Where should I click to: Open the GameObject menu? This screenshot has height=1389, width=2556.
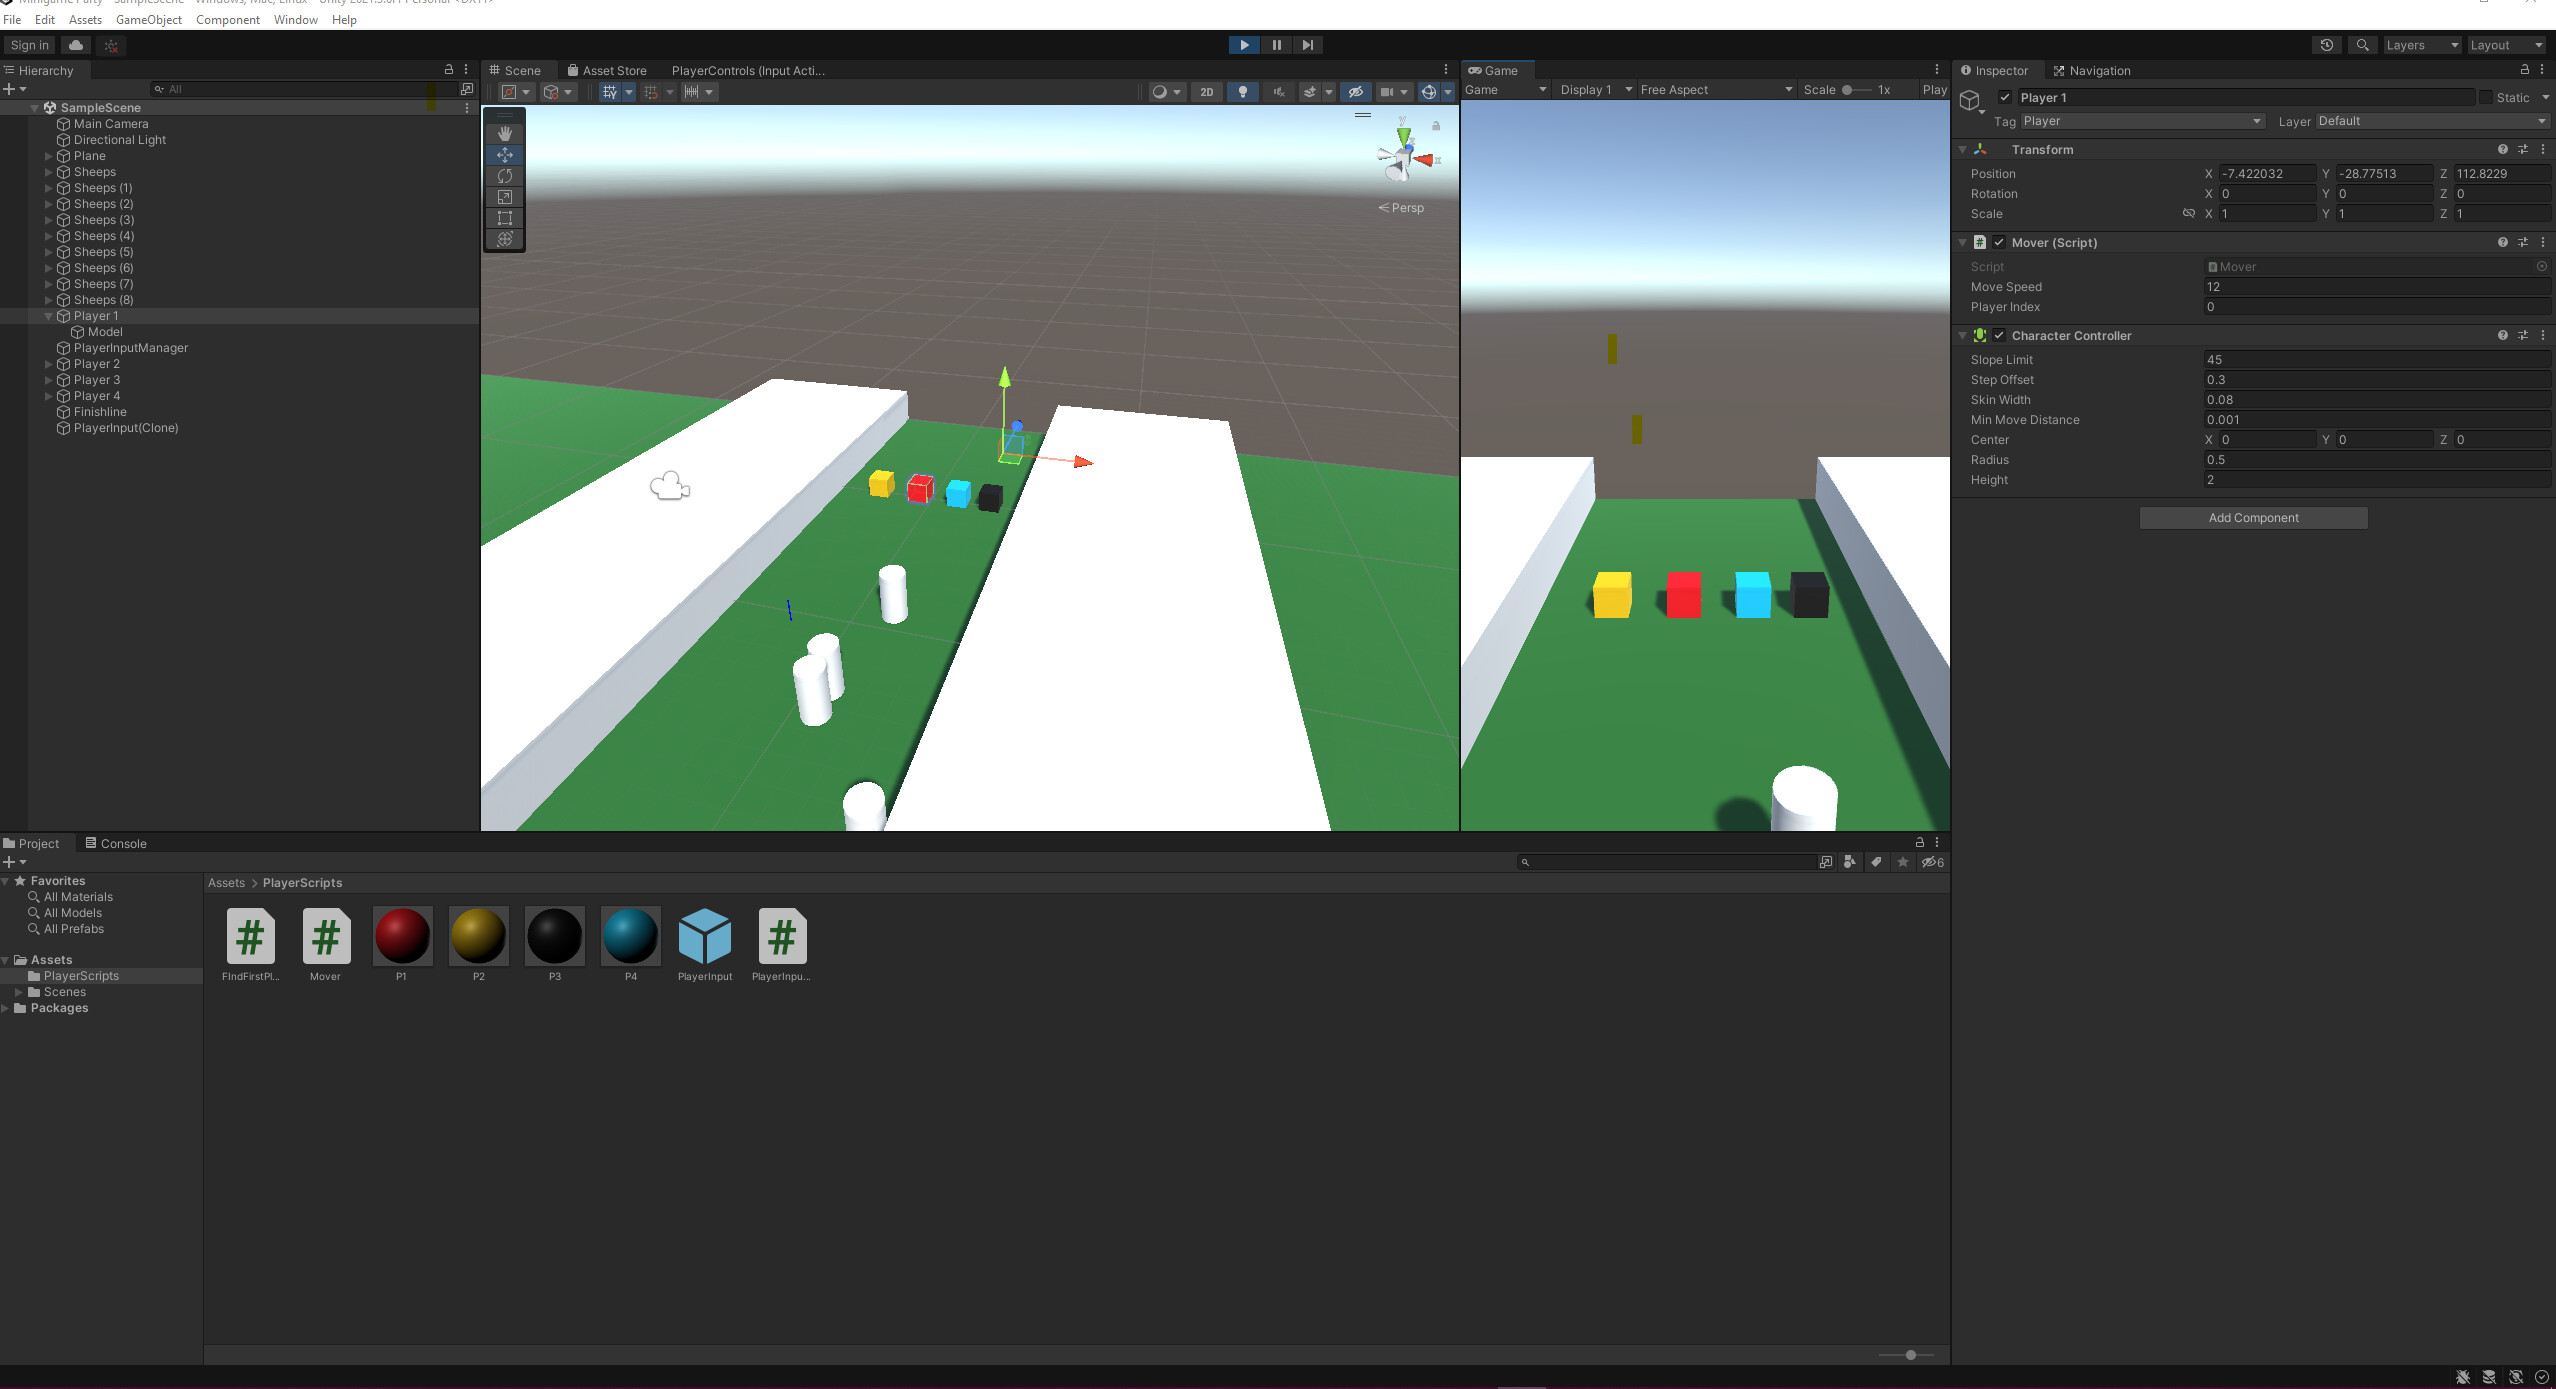(x=149, y=20)
